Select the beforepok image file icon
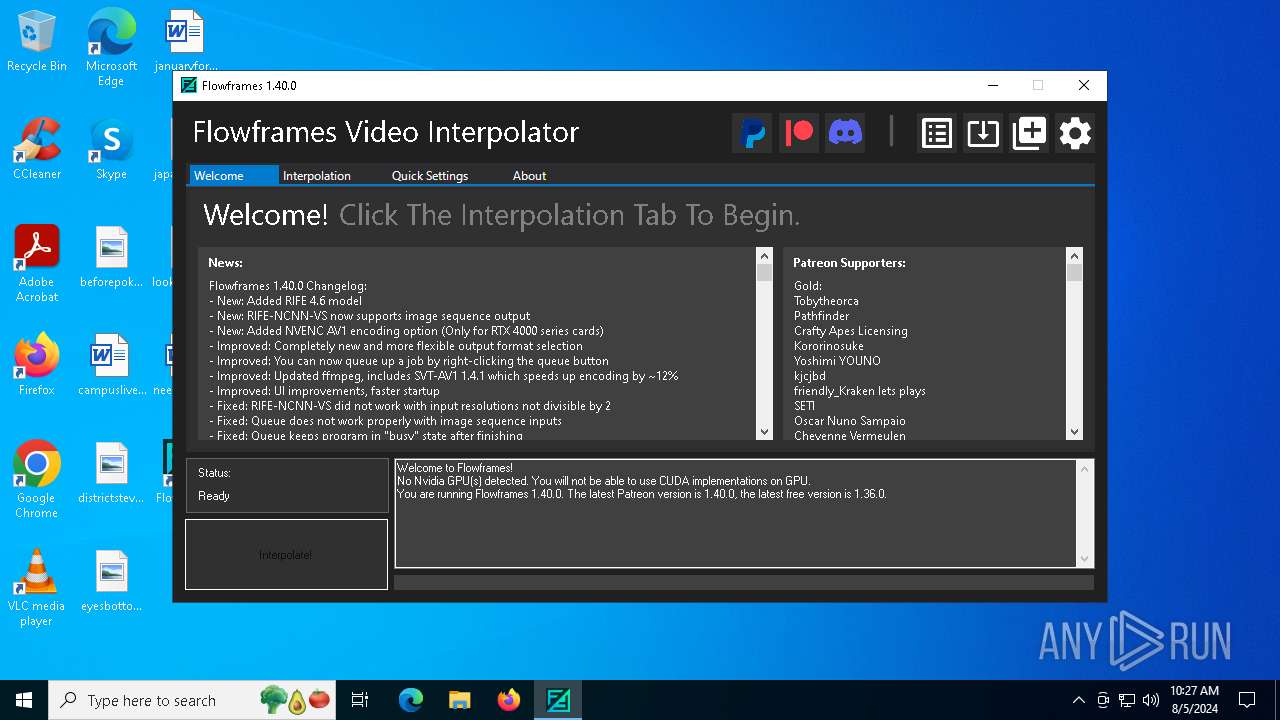 pyautogui.click(x=111, y=258)
